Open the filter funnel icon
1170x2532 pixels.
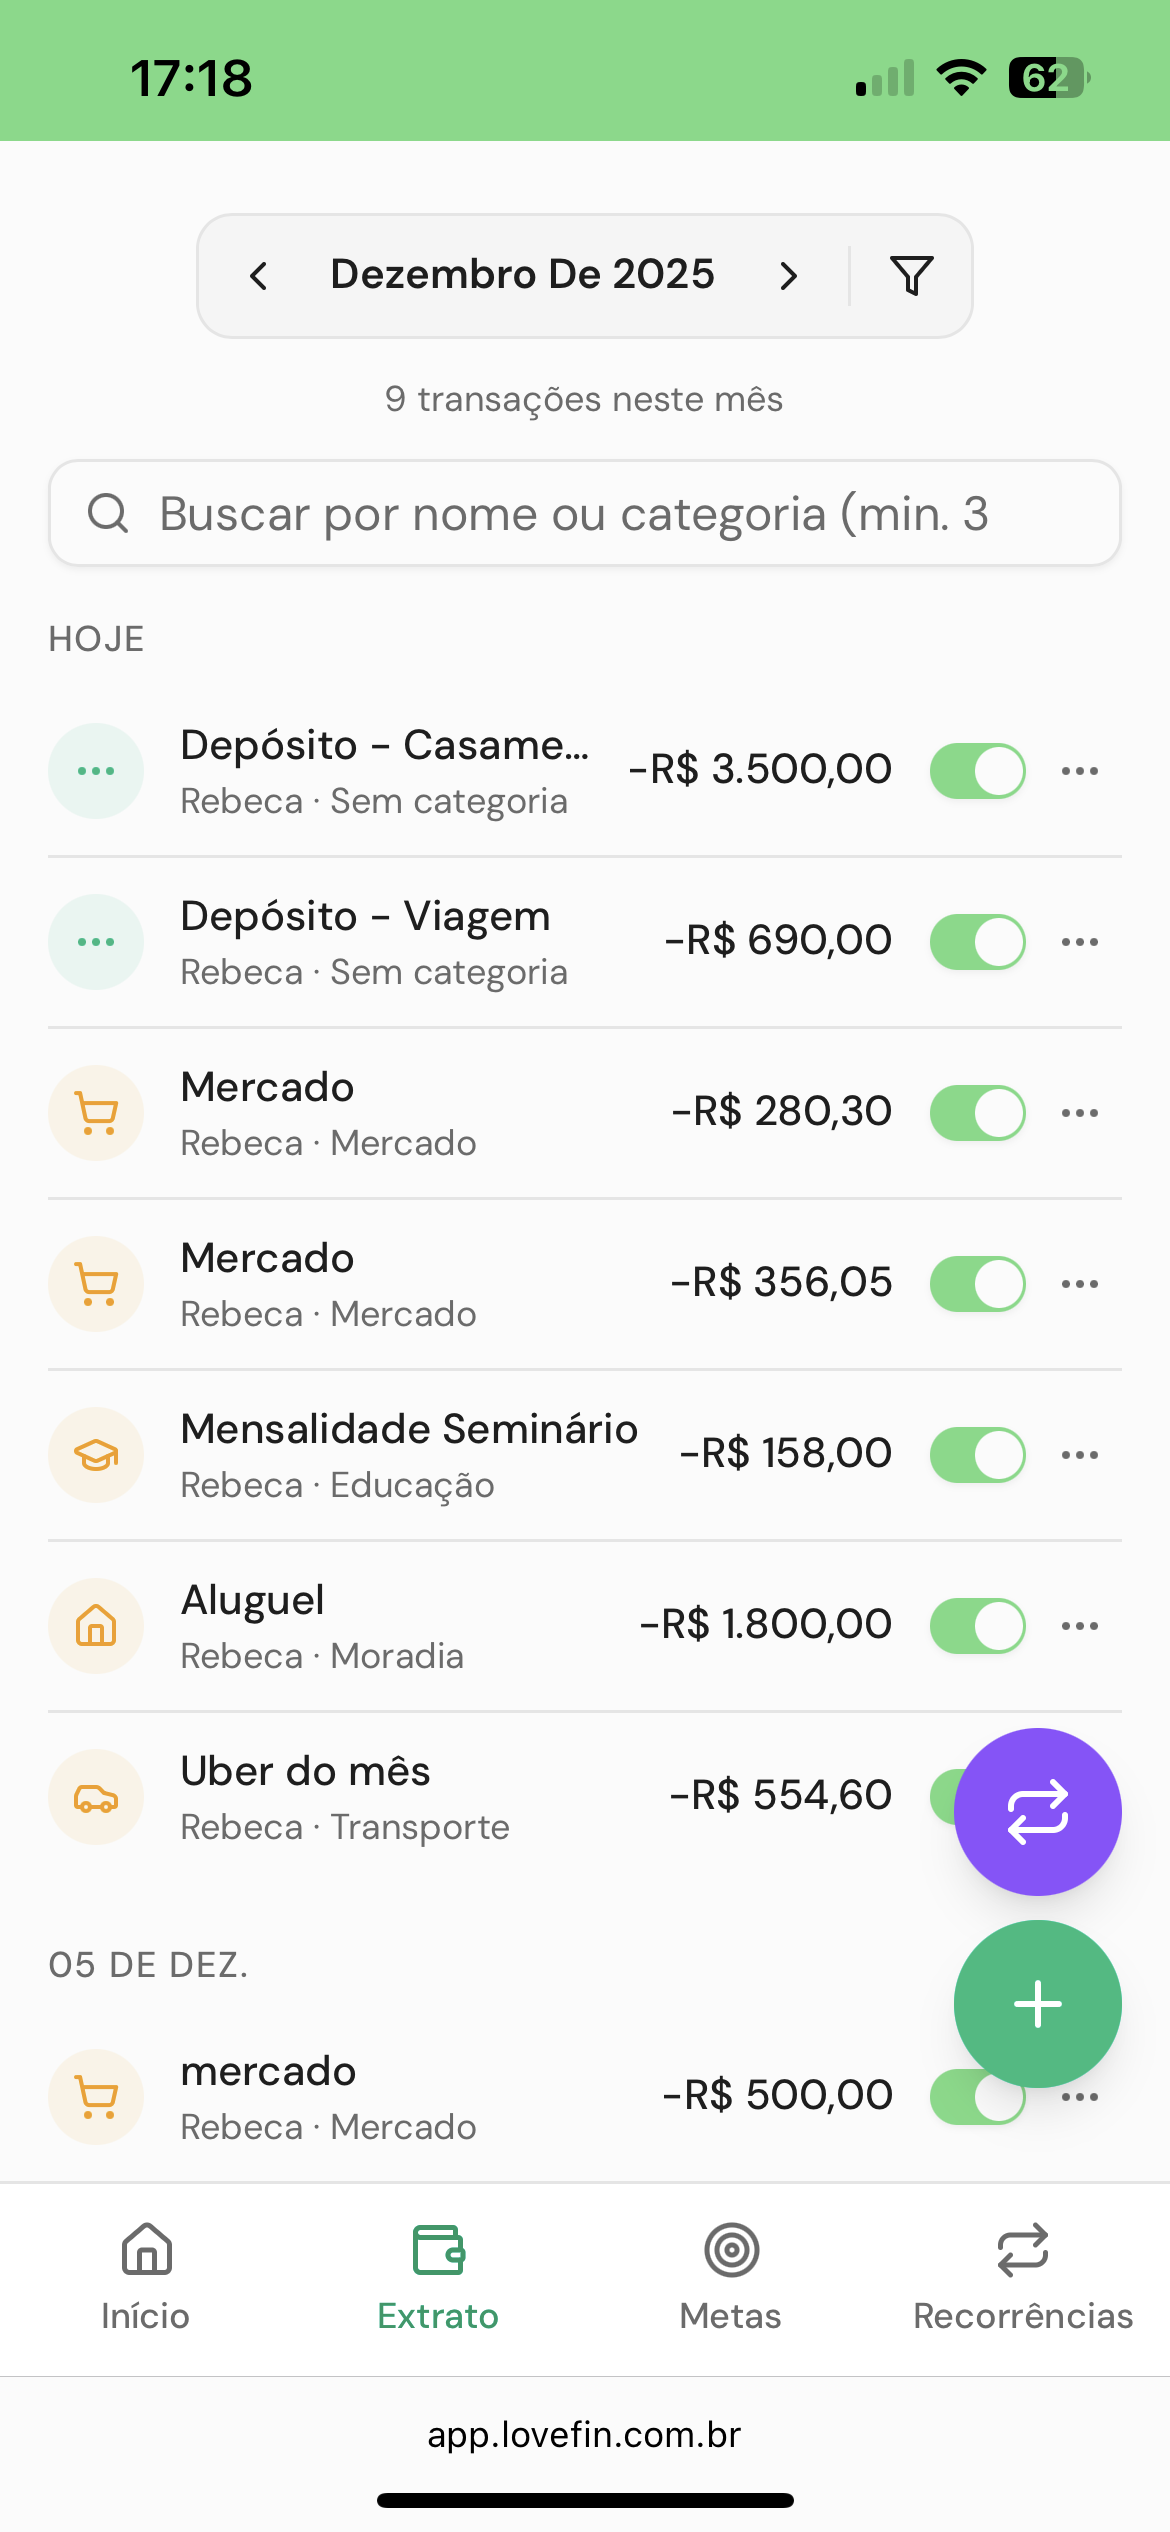click(911, 275)
